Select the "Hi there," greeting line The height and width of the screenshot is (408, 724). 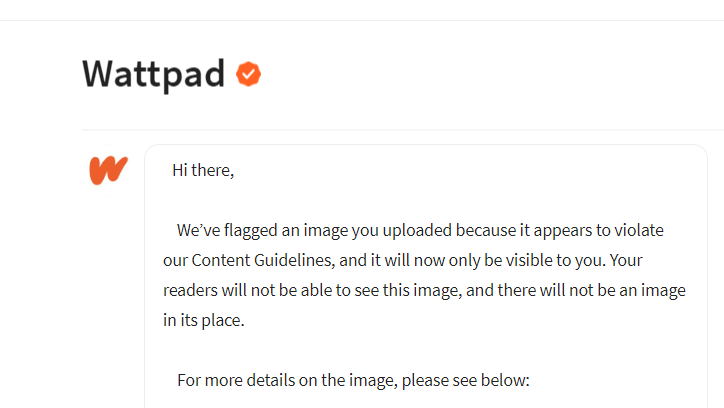pyautogui.click(x=203, y=170)
